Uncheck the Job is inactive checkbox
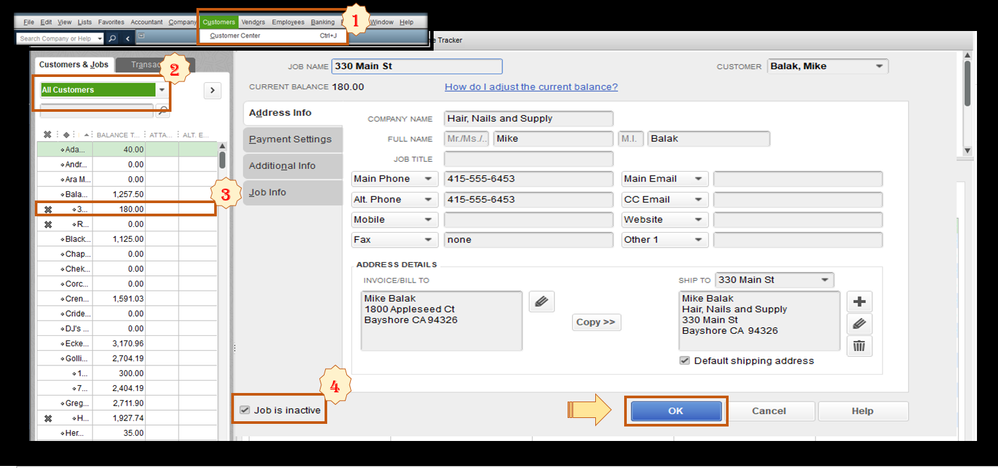998x468 pixels. pyautogui.click(x=244, y=410)
